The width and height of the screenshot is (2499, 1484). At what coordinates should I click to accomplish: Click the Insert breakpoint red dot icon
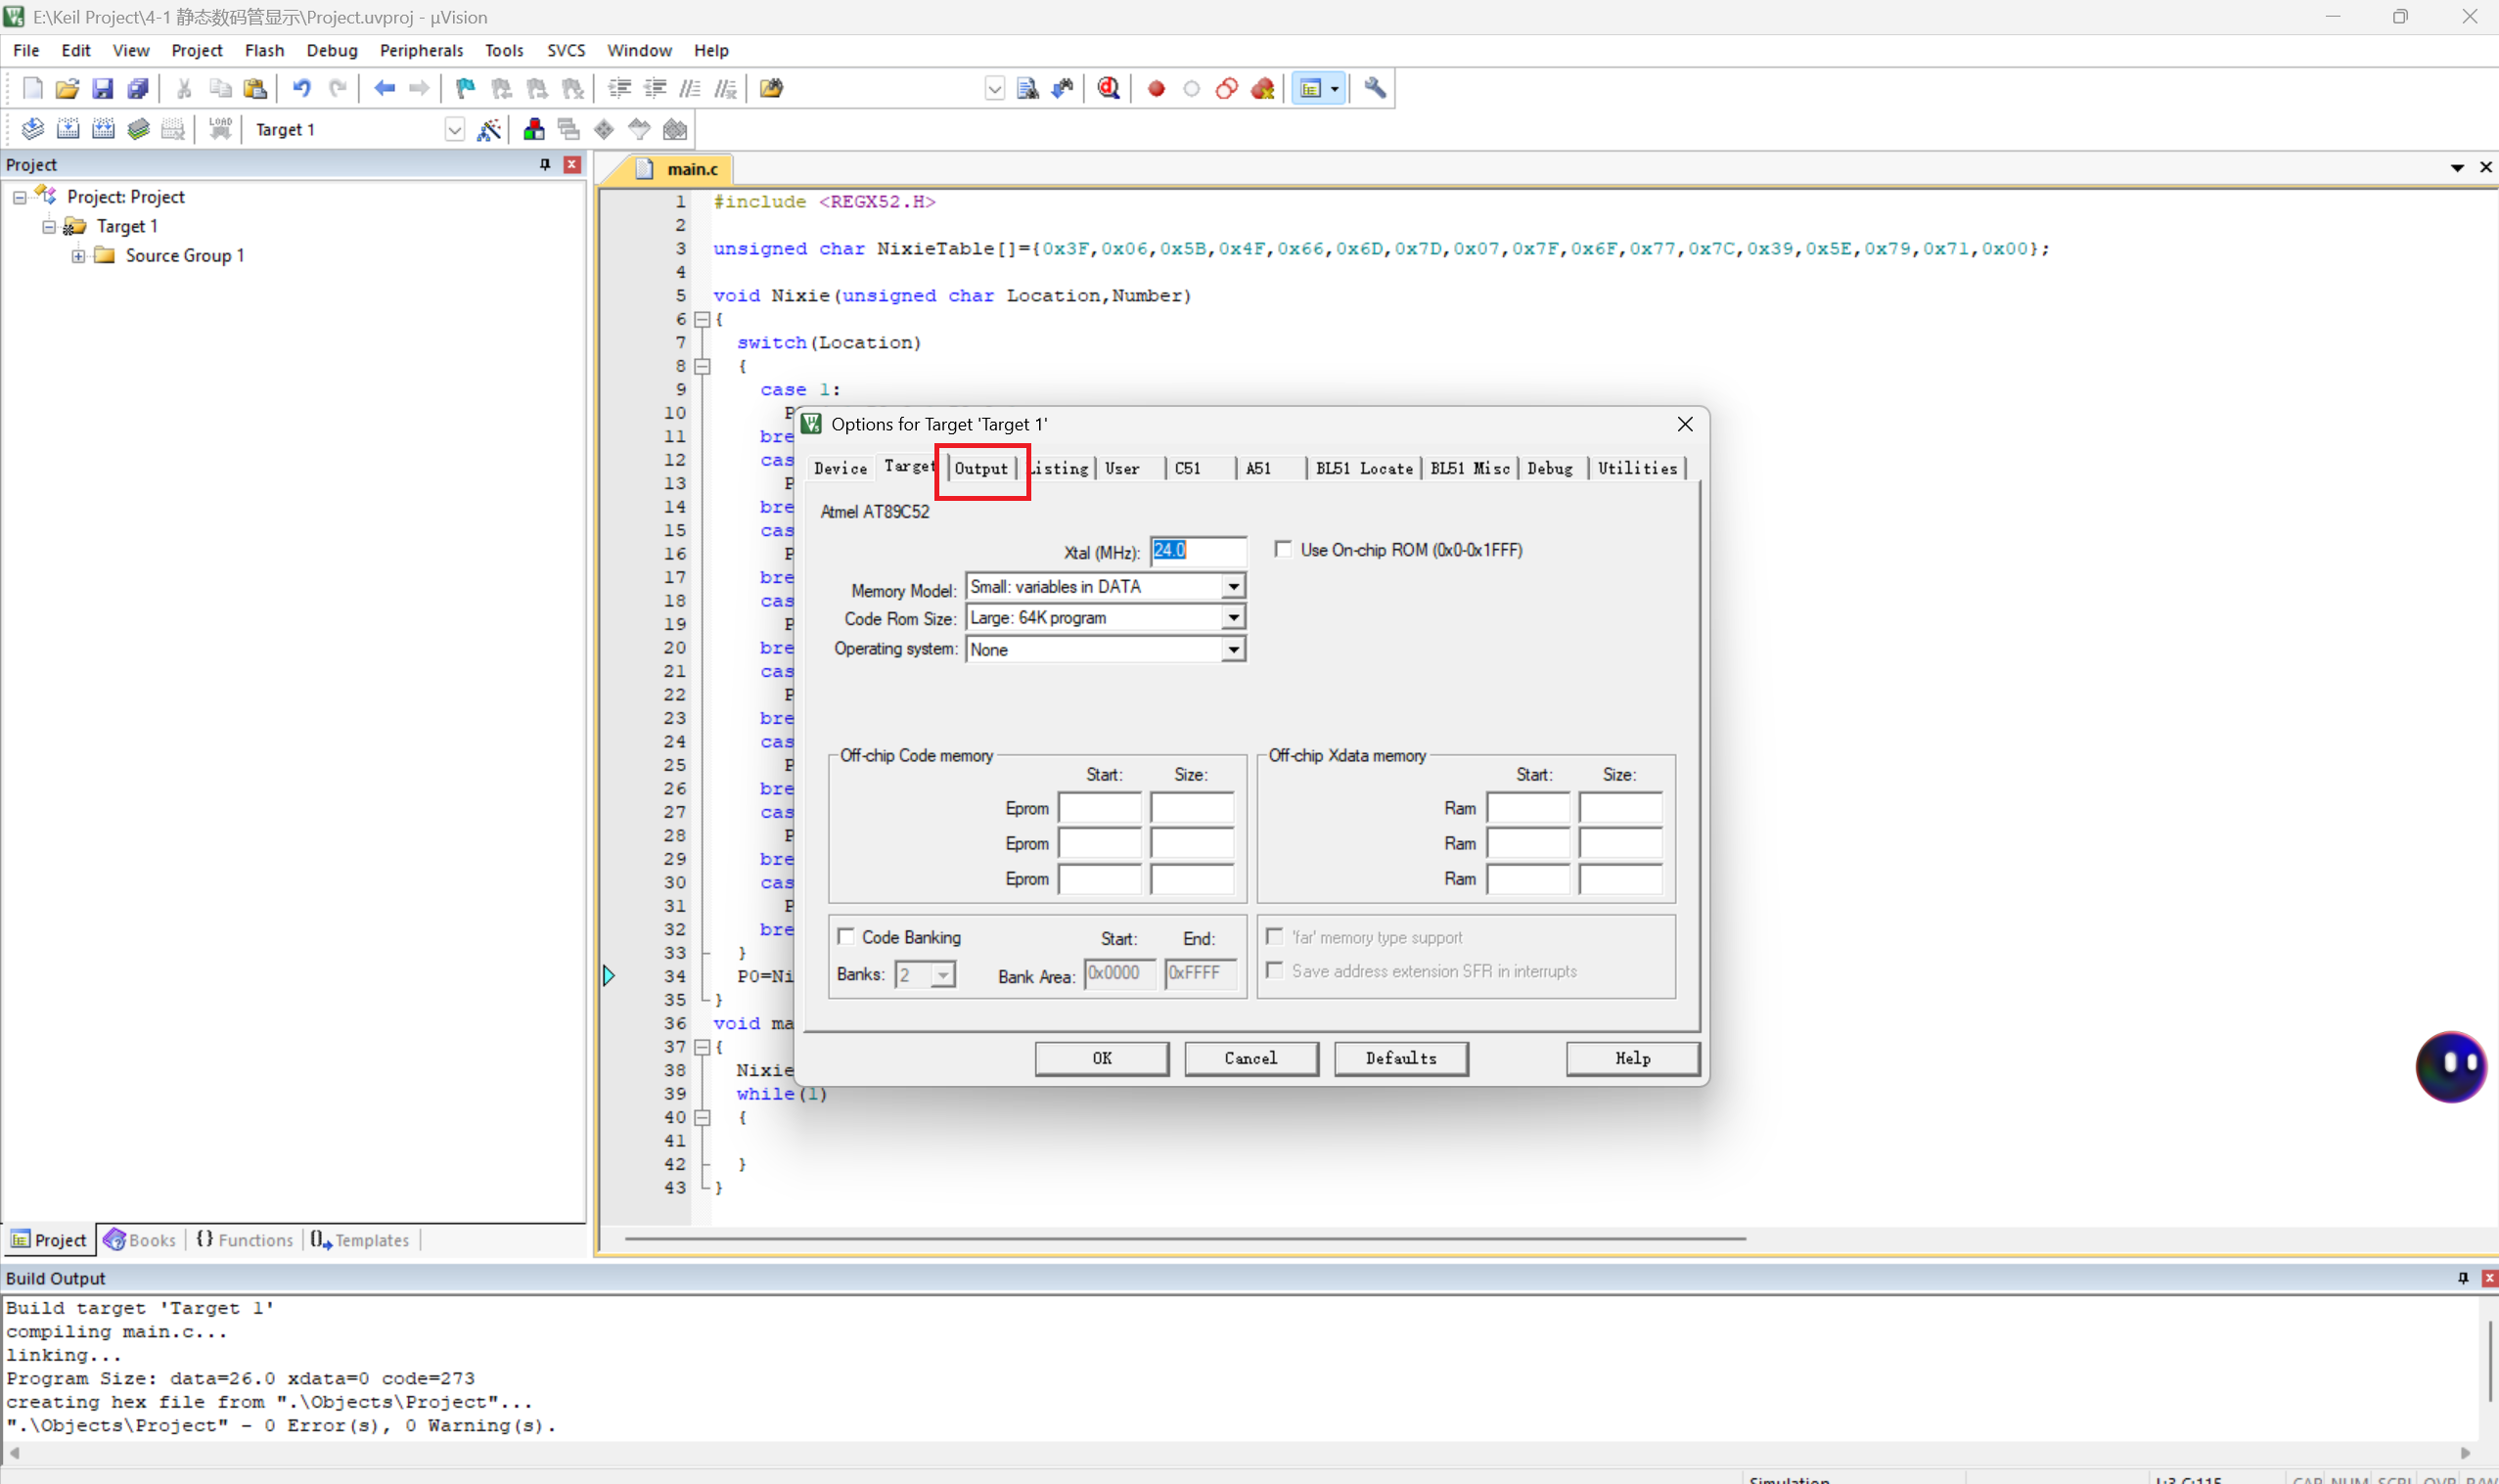point(1156,88)
